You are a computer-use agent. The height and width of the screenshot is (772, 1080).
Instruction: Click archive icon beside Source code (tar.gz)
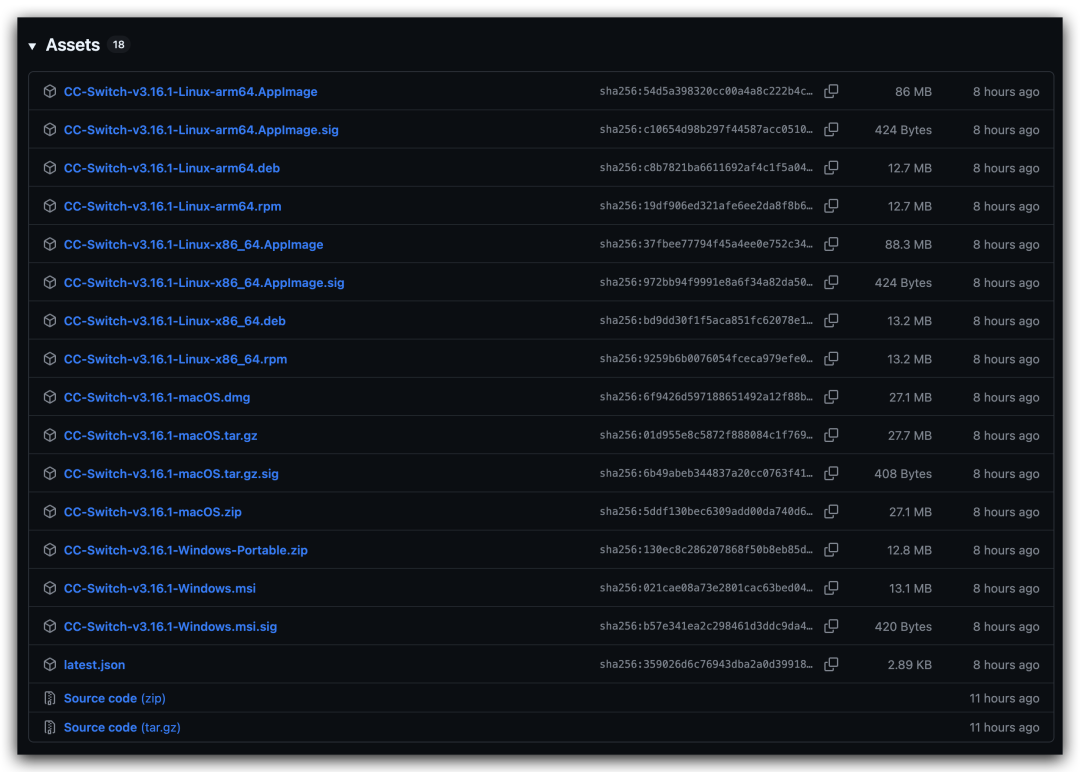[x=50, y=727]
